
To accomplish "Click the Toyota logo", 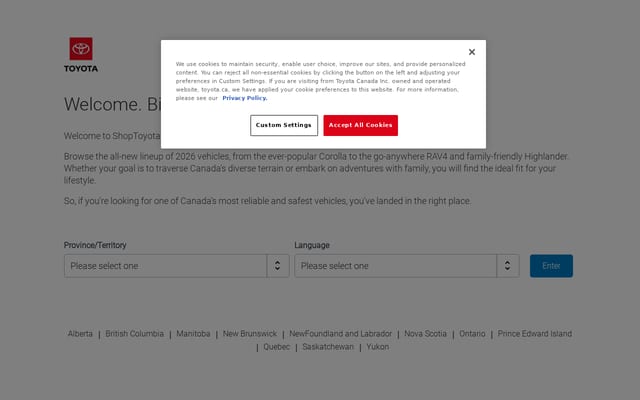I will [81, 55].
